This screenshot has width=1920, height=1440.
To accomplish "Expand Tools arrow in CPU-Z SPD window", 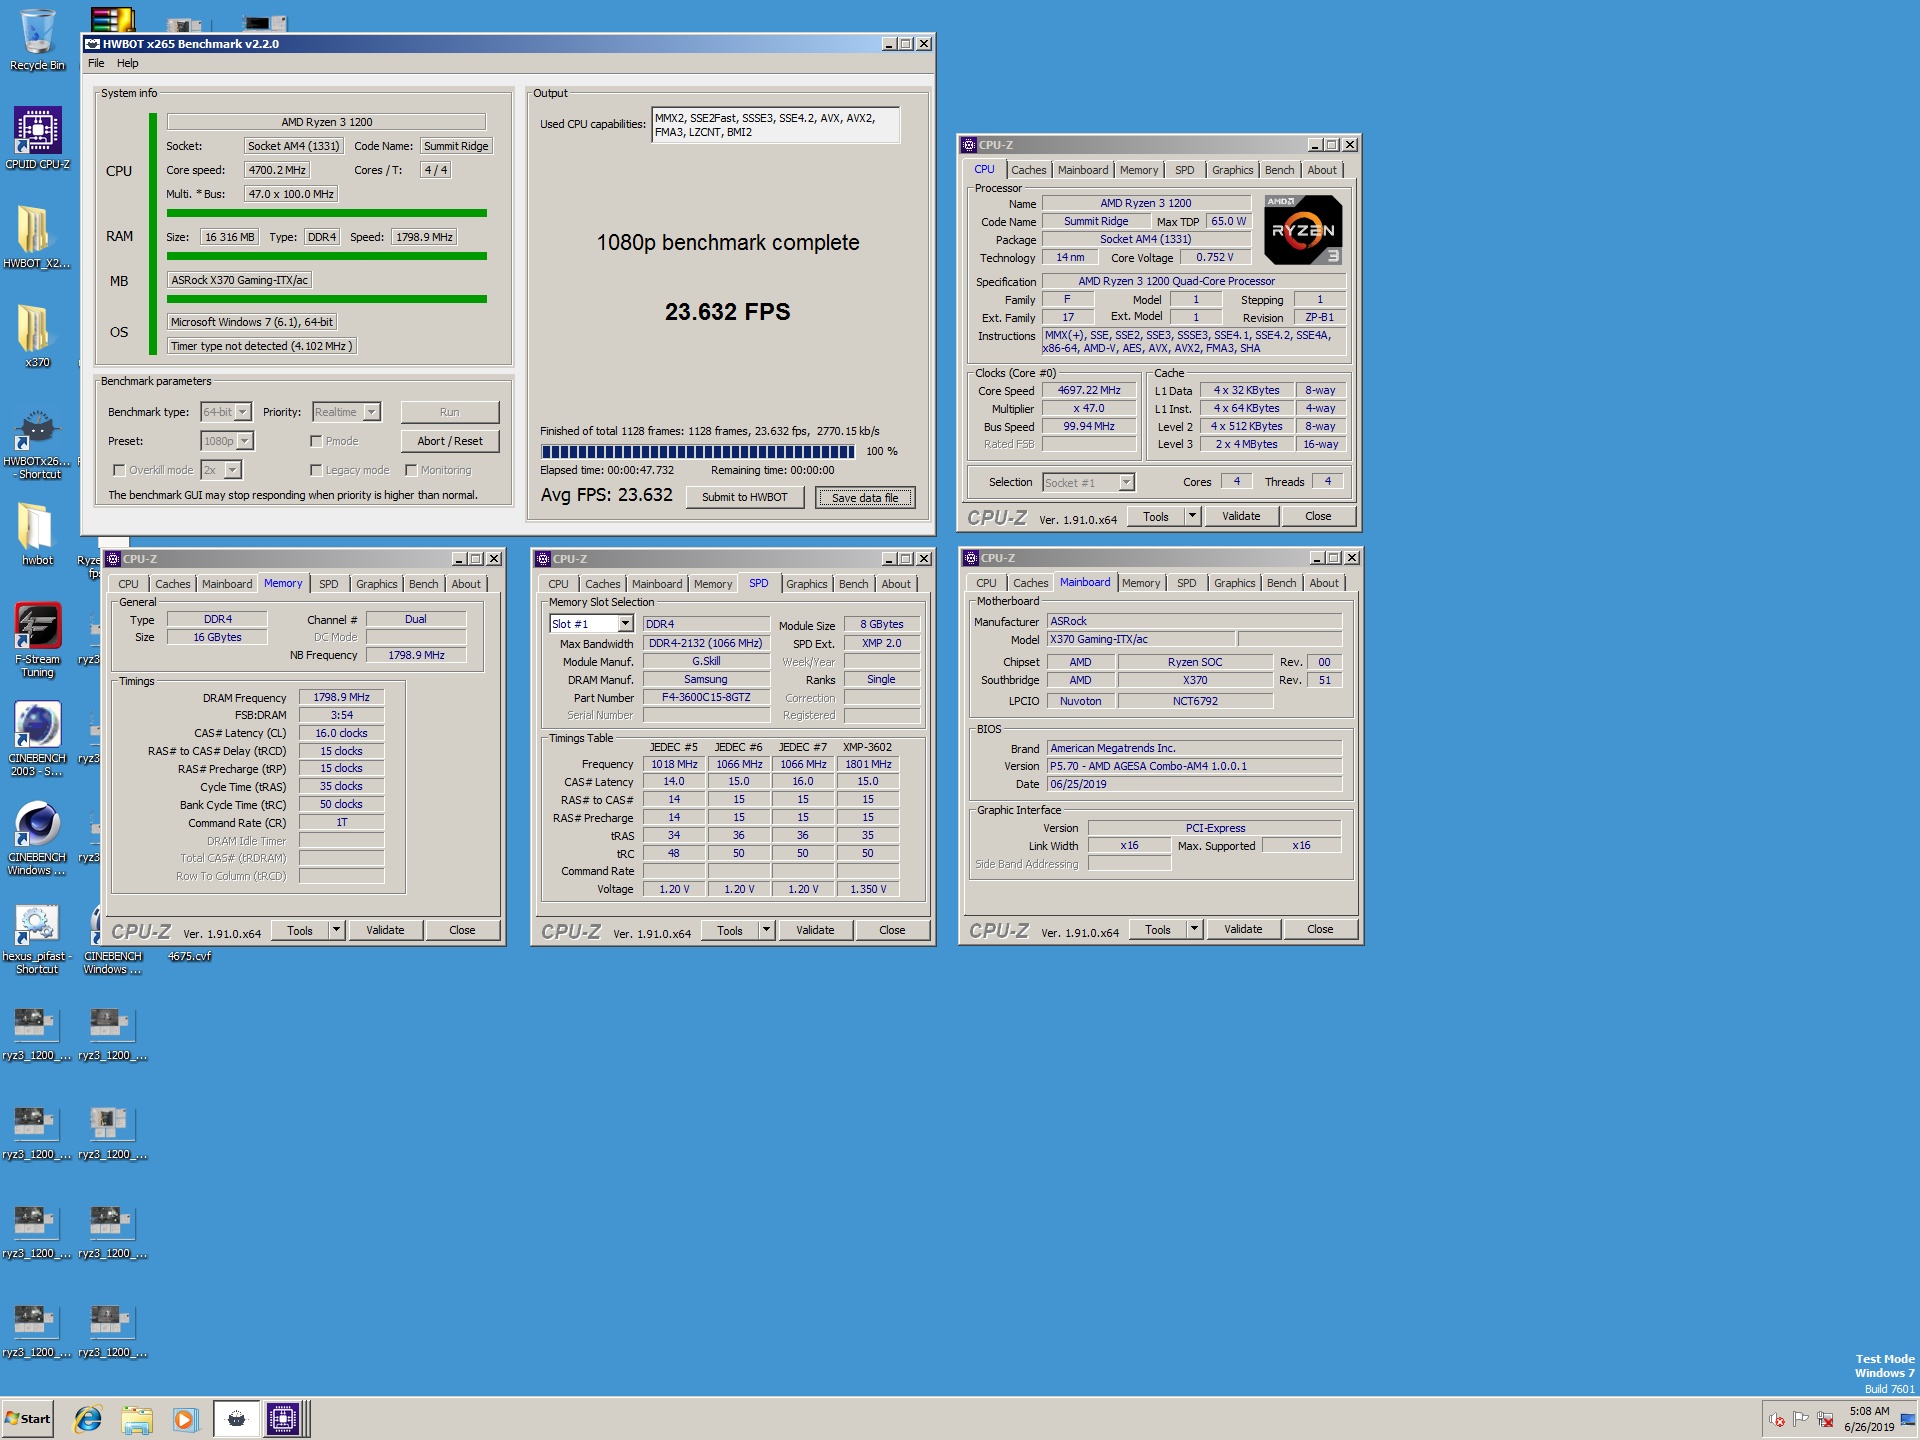I will coord(766,930).
